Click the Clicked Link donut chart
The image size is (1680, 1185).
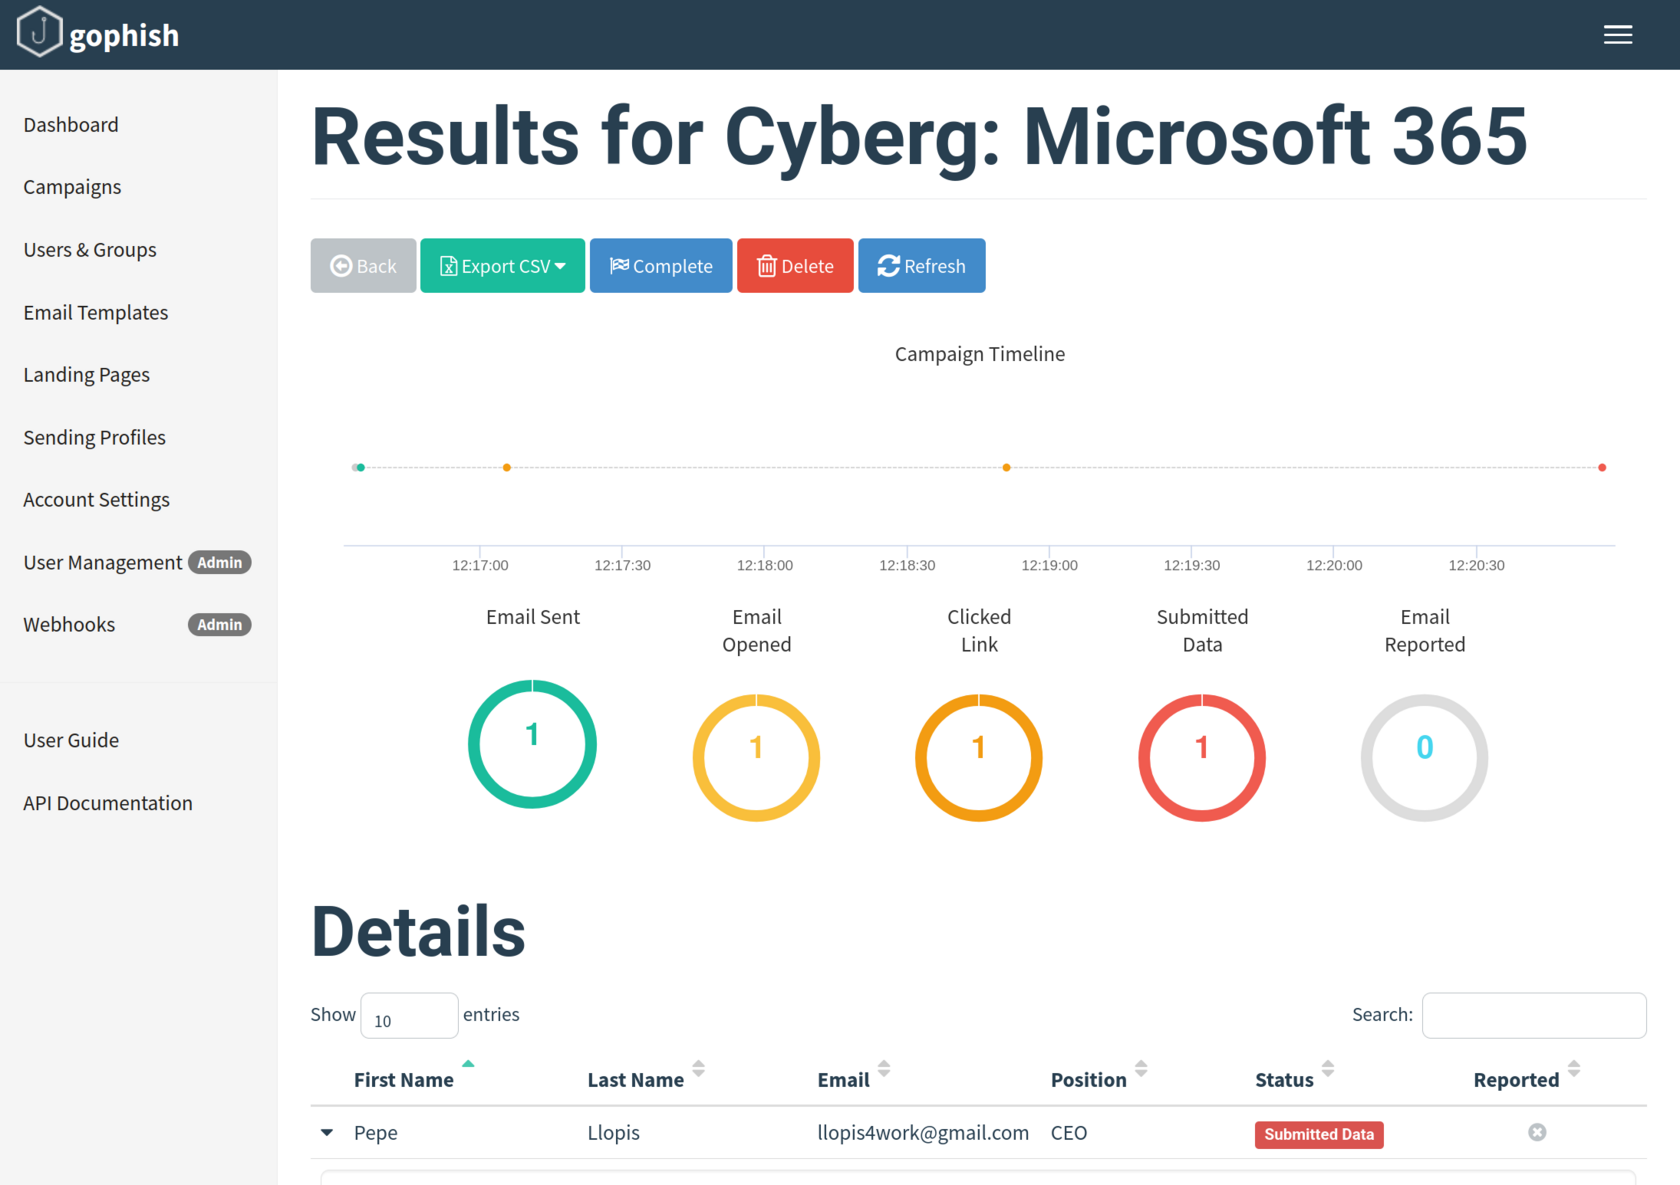[979, 758]
